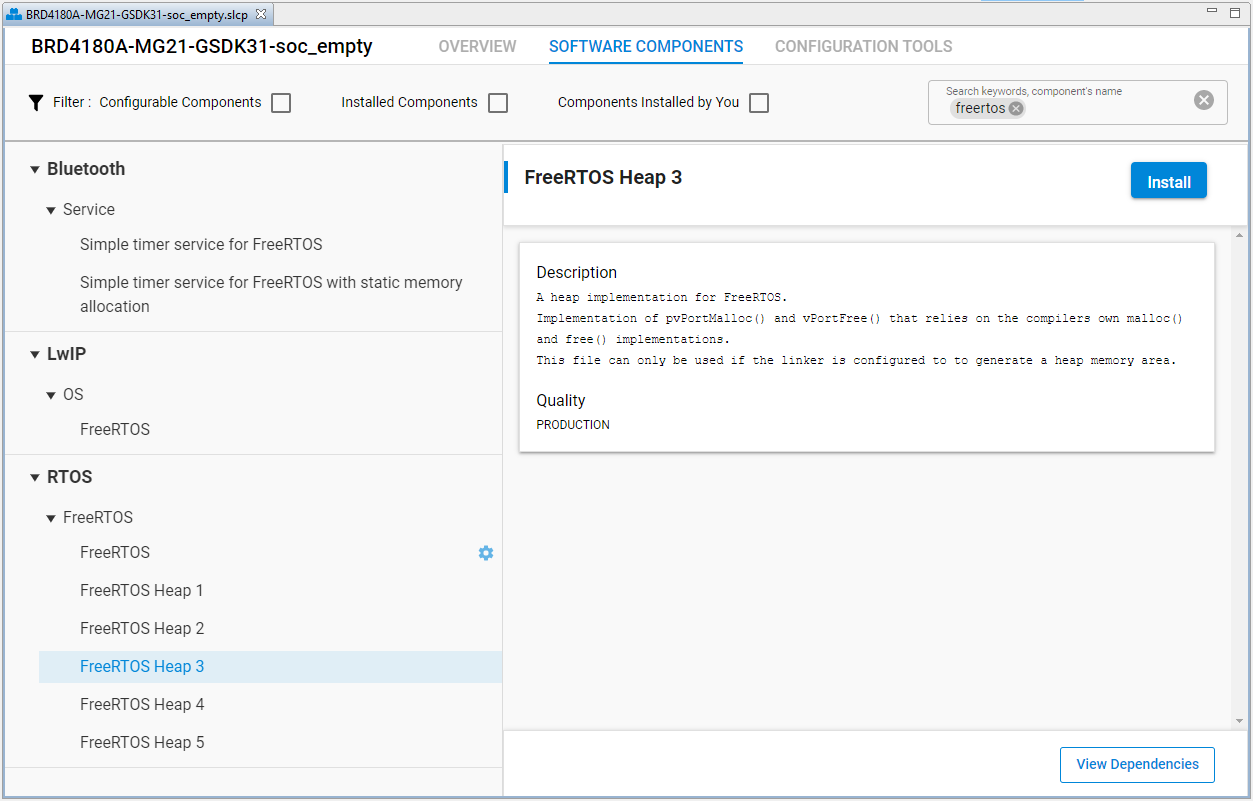This screenshot has height=801, width=1253.
Task: Toggle Installed Components filter checkbox
Action: pyautogui.click(x=498, y=103)
